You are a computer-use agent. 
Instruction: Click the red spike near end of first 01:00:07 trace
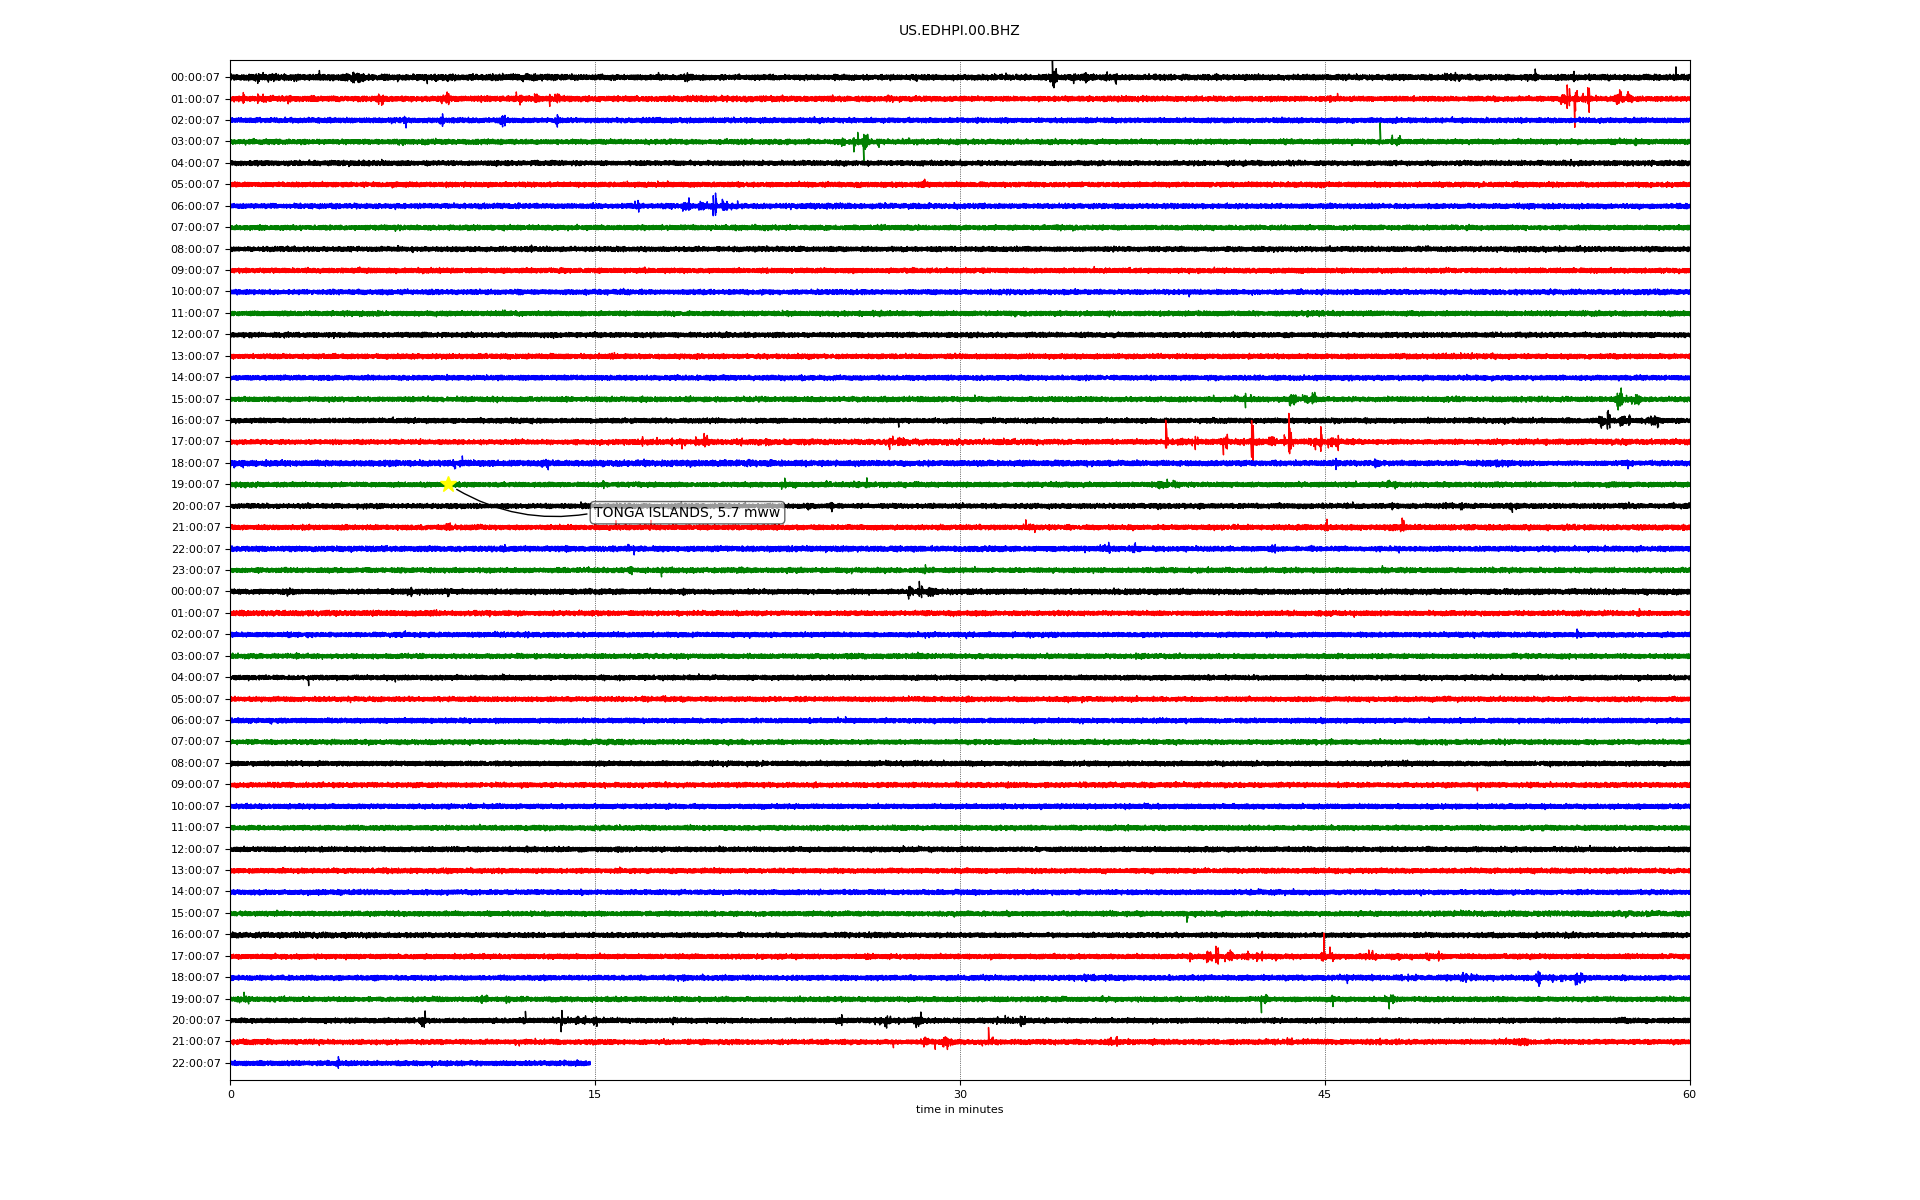1573,99
